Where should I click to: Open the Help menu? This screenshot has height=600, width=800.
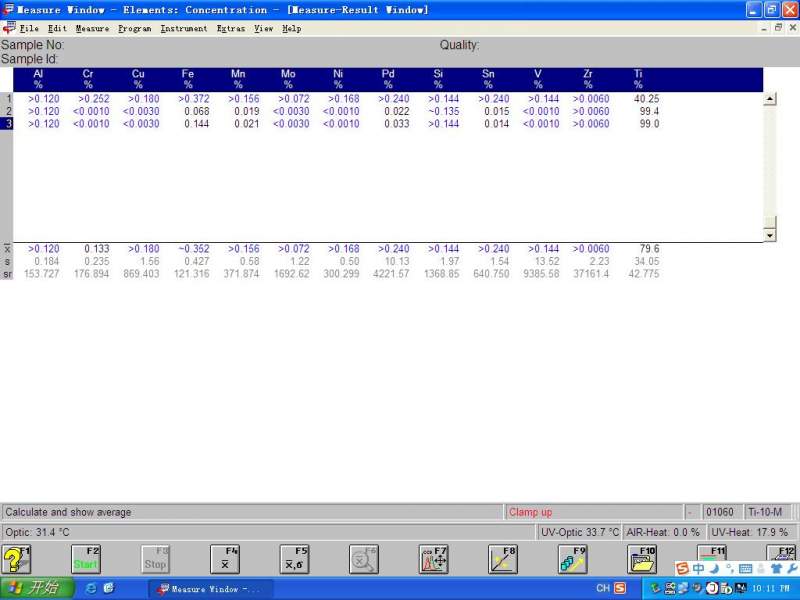click(291, 29)
